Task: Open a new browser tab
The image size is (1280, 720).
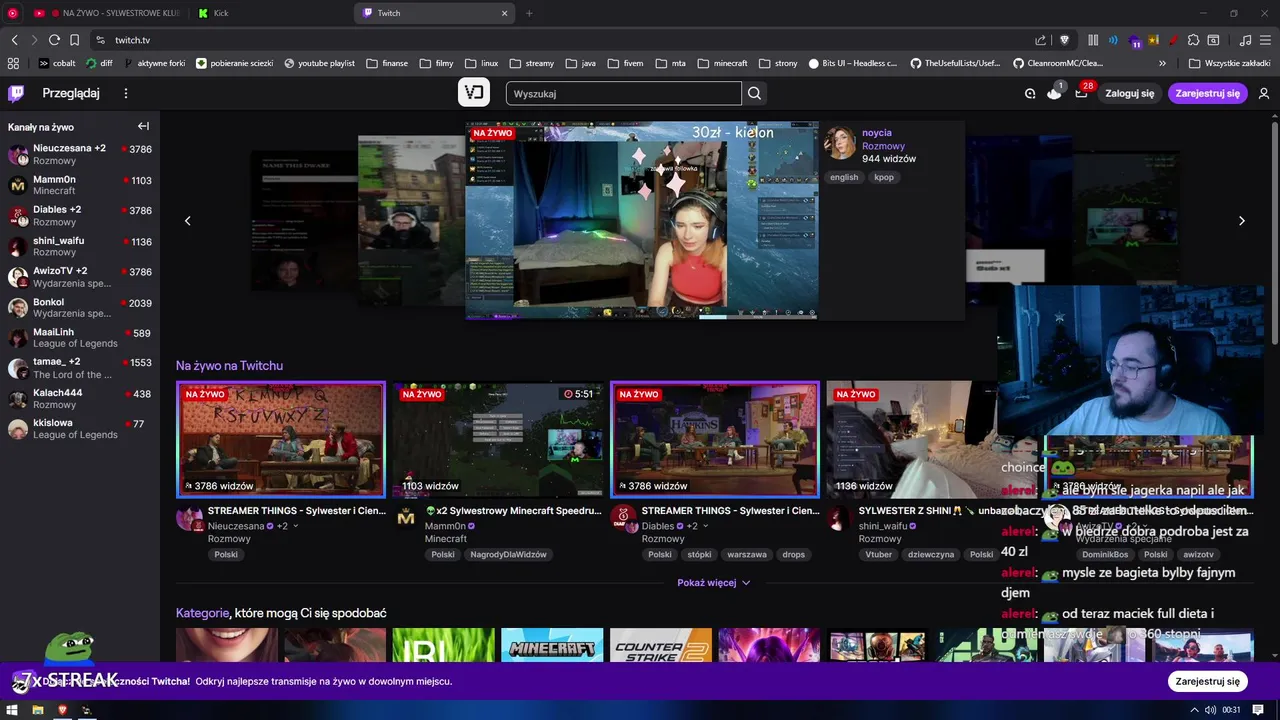Action: [529, 13]
